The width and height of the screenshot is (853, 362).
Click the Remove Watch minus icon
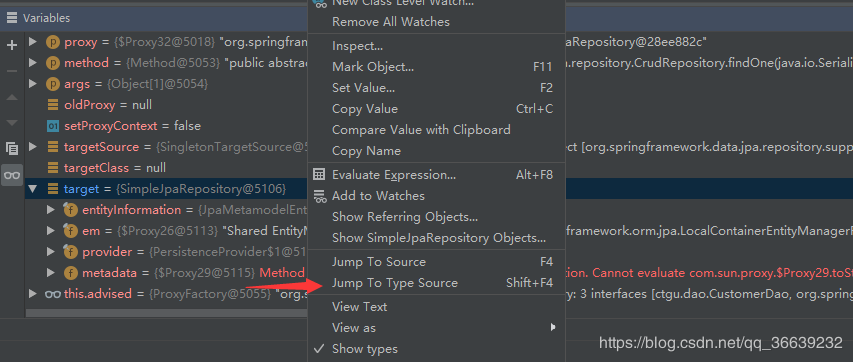pos(12,71)
